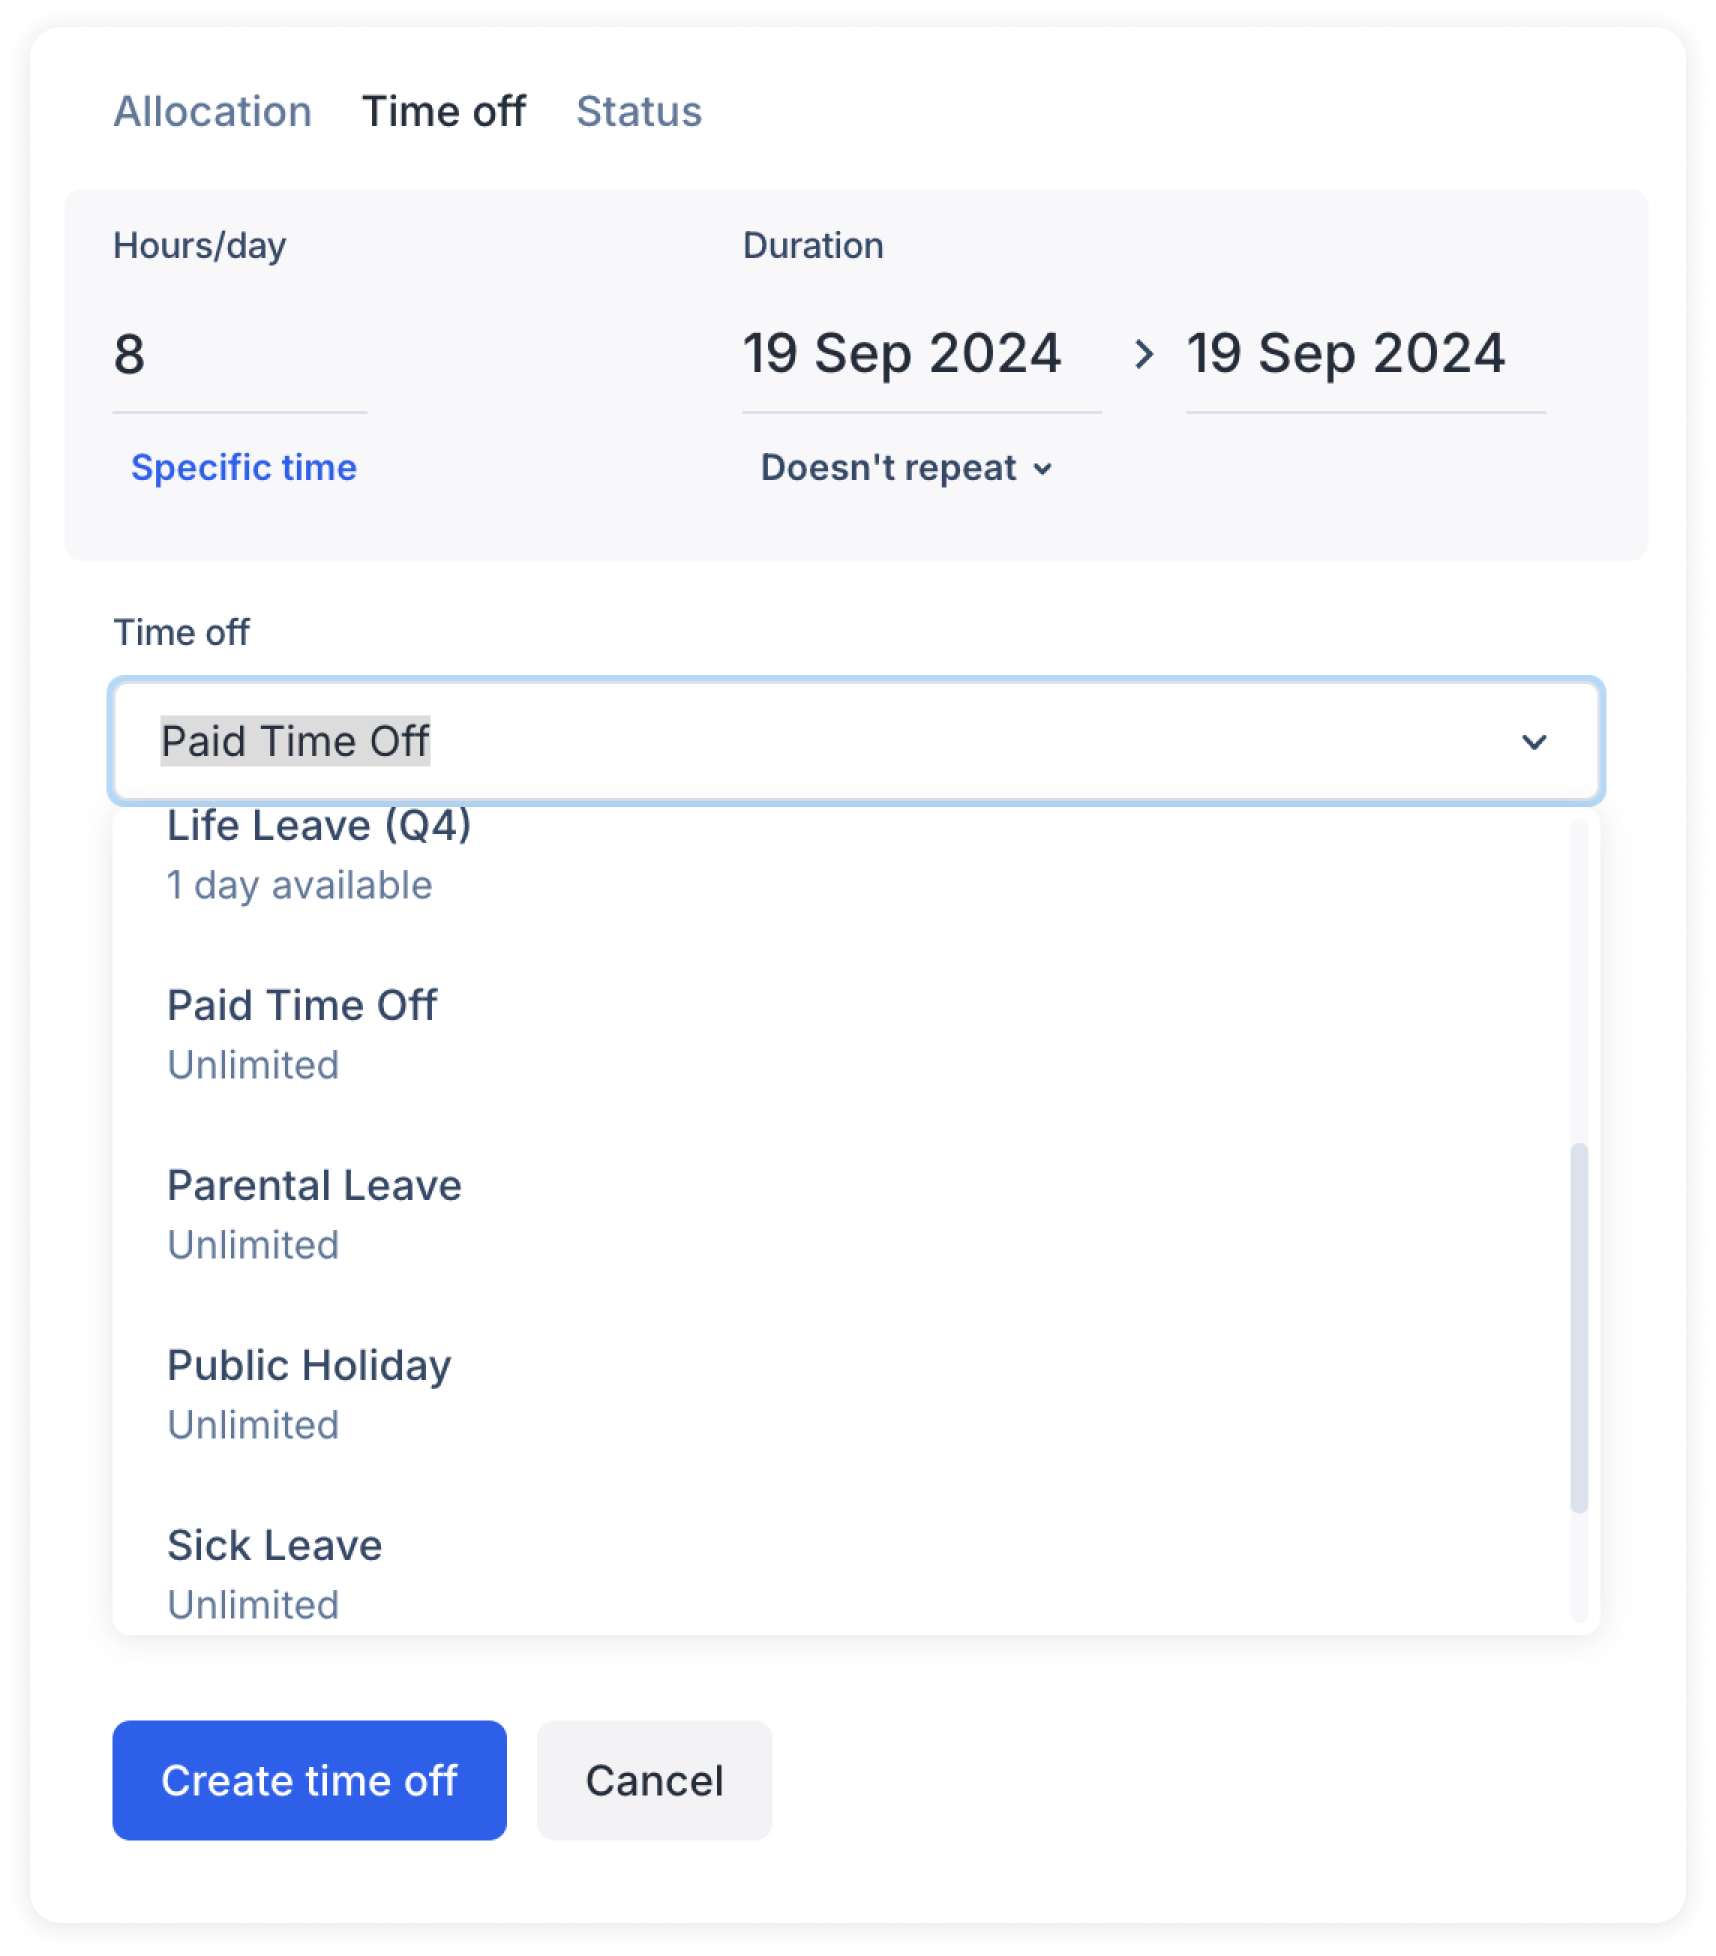Screen dimensions: 1716x1956
Task: Switch to the Allocation tab
Action: coord(212,111)
